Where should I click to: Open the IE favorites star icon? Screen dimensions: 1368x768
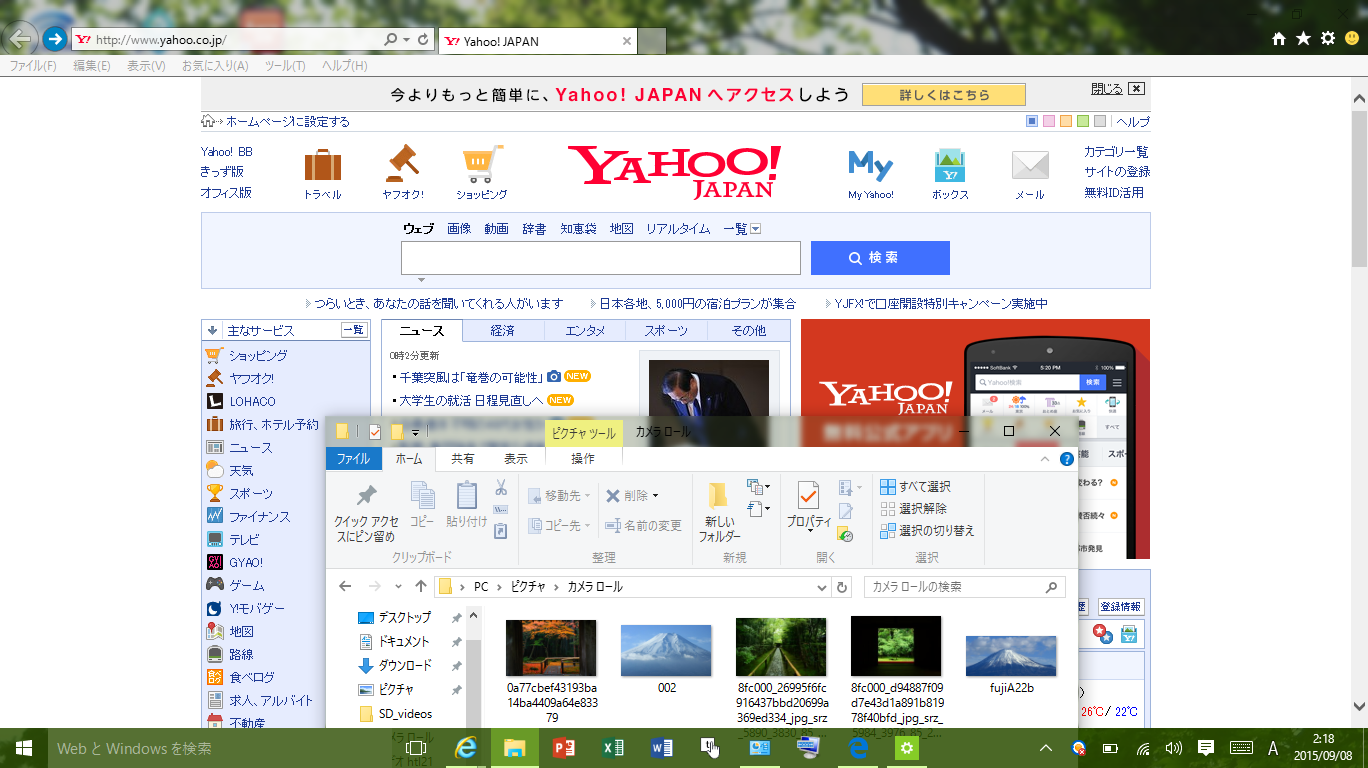click(1303, 39)
